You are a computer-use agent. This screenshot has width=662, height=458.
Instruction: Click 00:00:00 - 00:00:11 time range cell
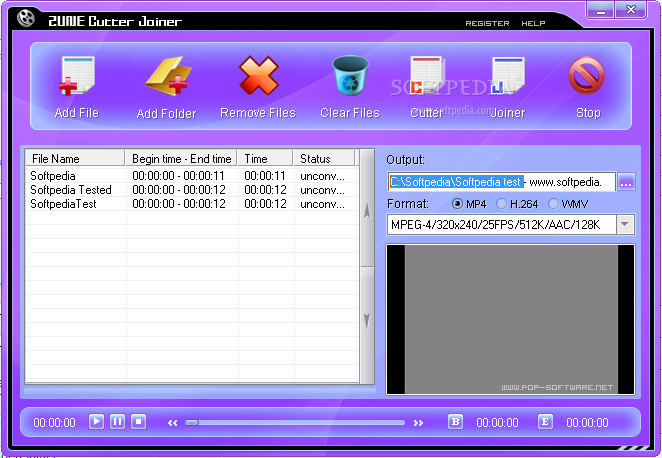click(x=178, y=176)
